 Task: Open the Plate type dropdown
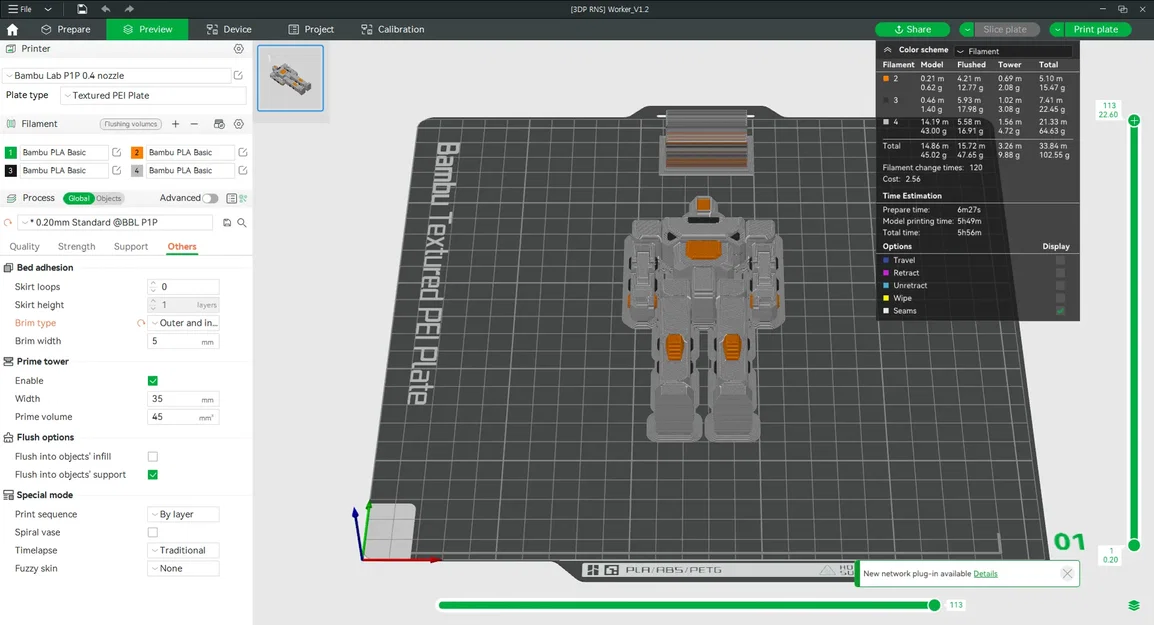pos(152,94)
